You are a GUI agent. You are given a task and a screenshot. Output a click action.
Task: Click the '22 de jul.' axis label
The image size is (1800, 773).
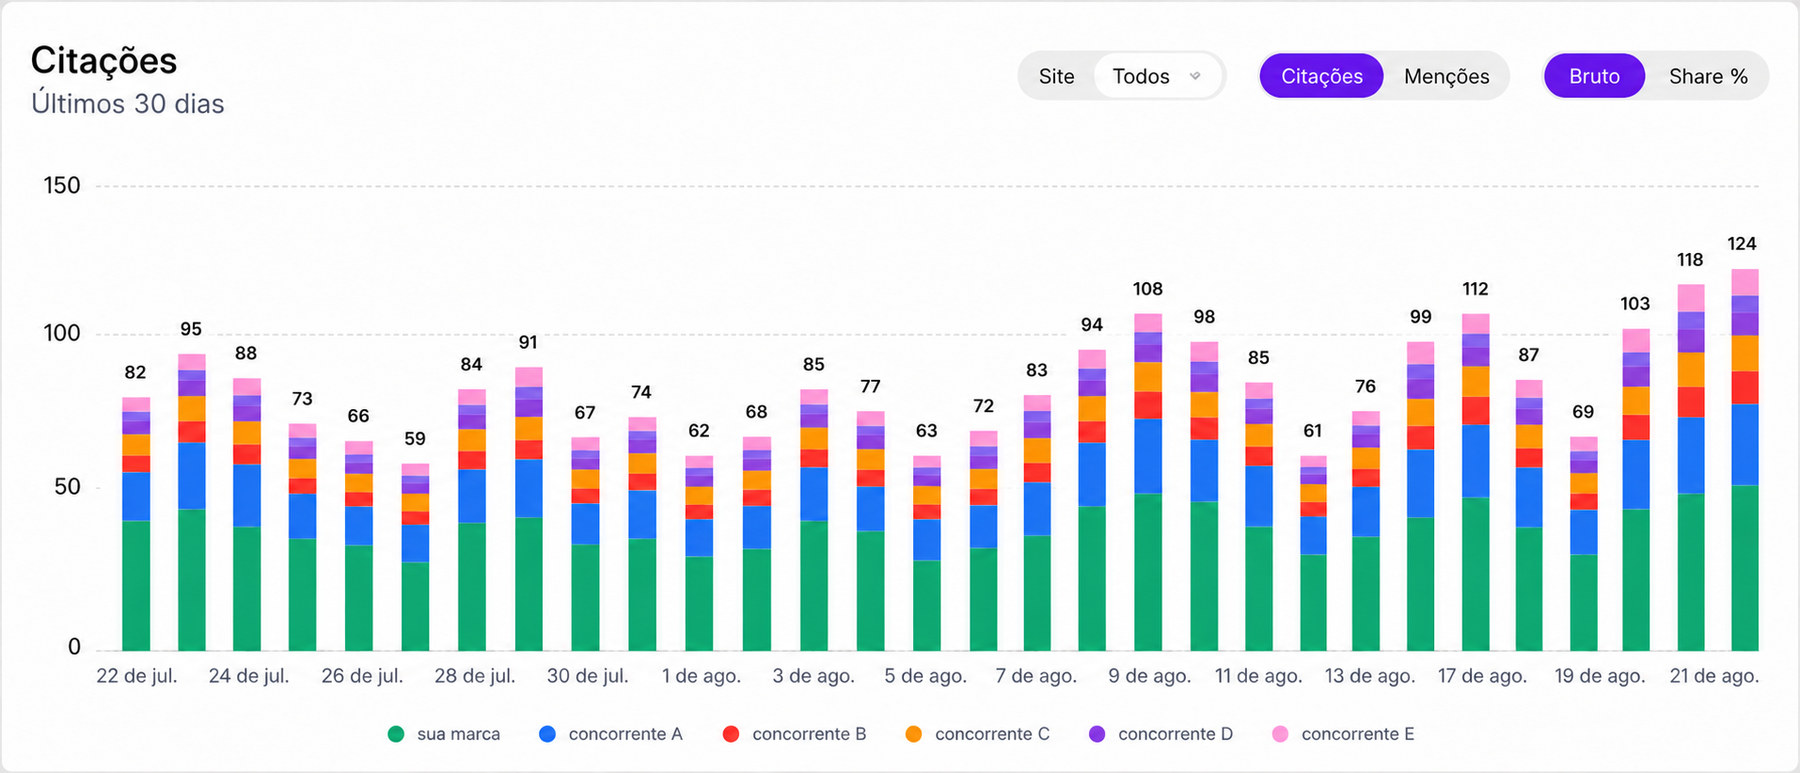[x=137, y=676]
